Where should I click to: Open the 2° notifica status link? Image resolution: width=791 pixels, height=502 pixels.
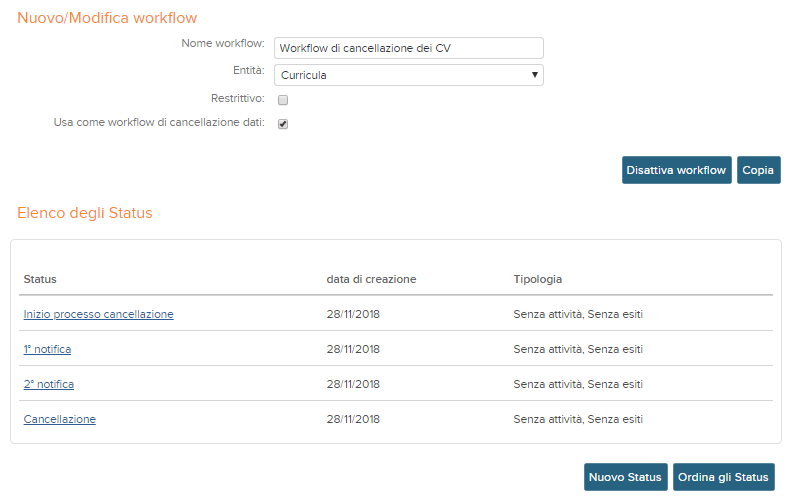pos(48,384)
